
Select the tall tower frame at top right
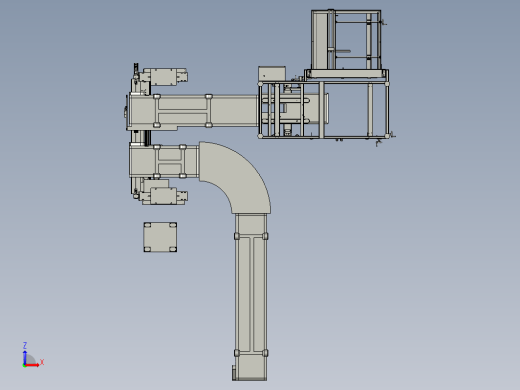coord(346,40)
